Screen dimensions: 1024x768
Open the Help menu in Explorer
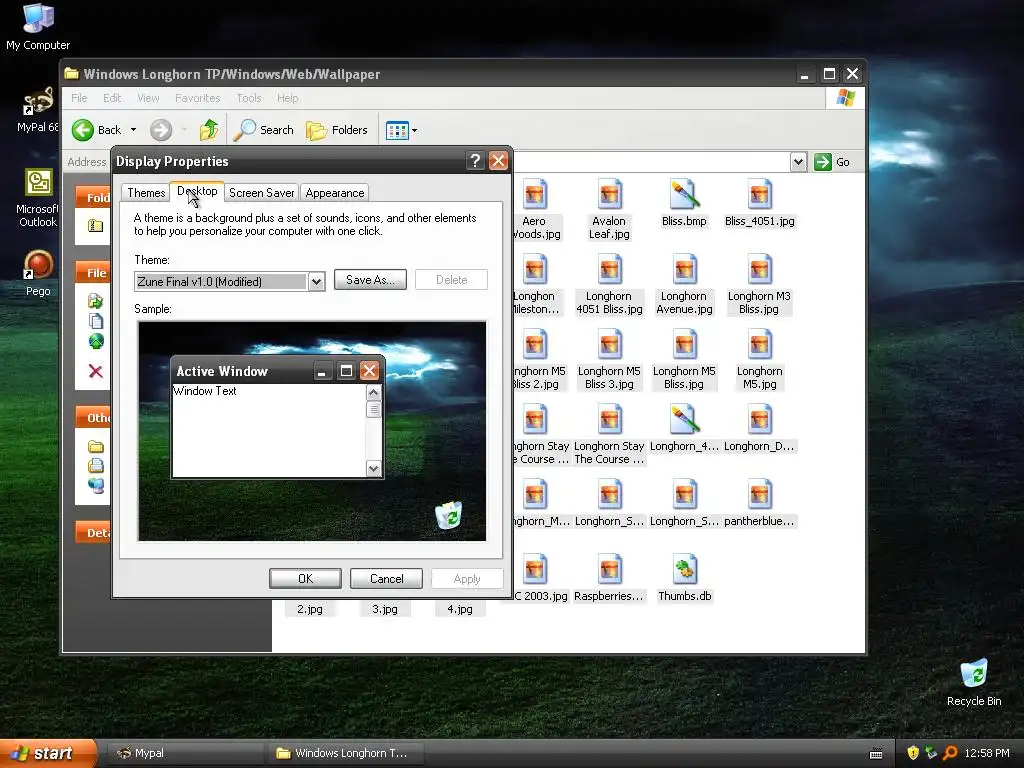[287, 98]
